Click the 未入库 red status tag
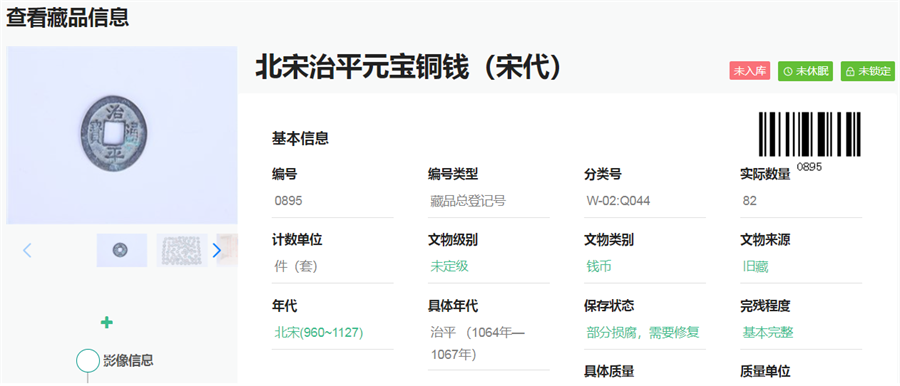 [750, 71]
